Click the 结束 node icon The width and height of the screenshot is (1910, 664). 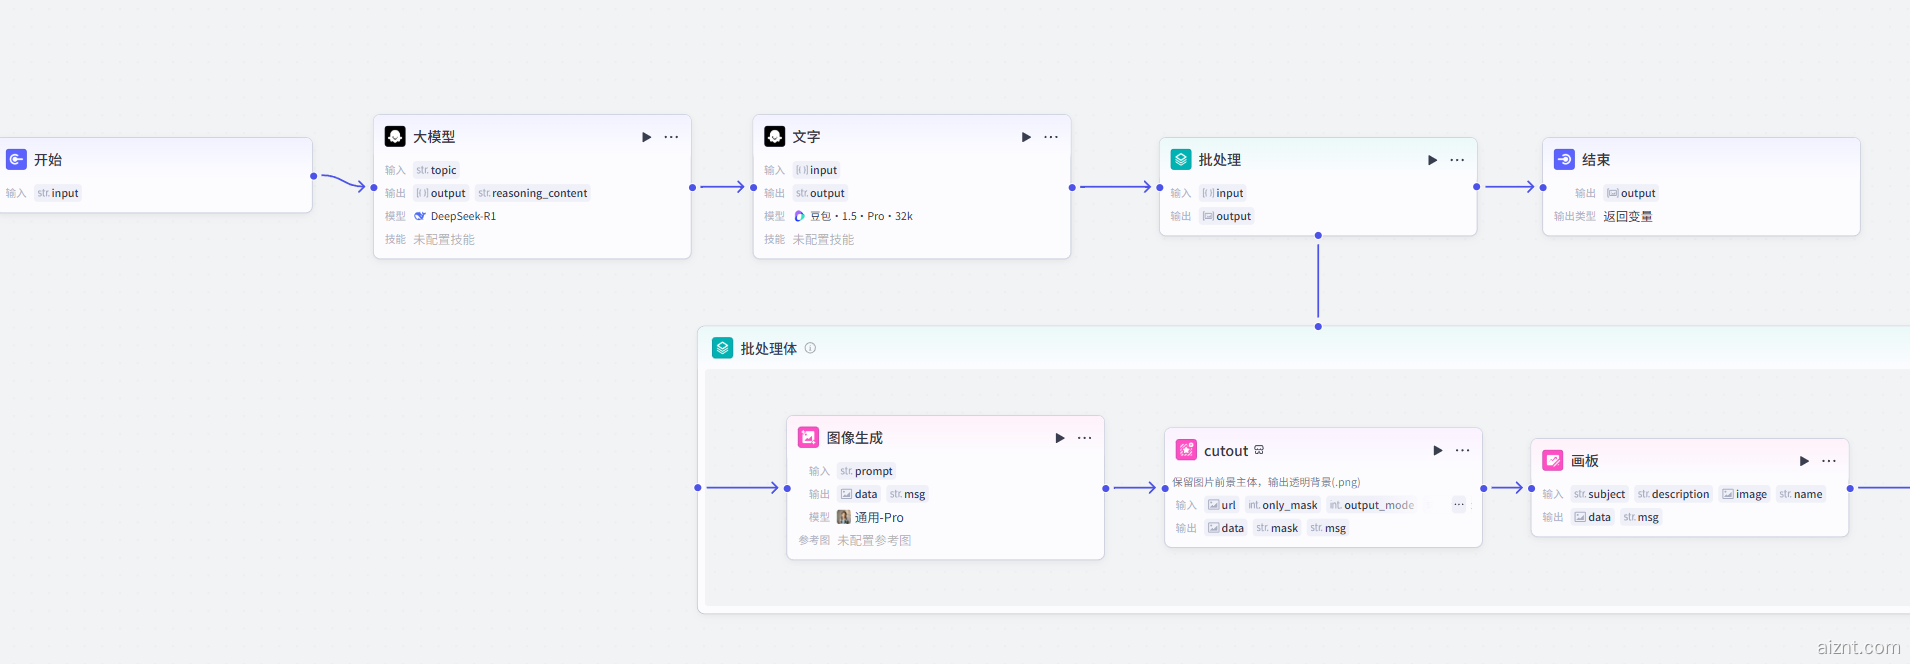point(1564,160)
